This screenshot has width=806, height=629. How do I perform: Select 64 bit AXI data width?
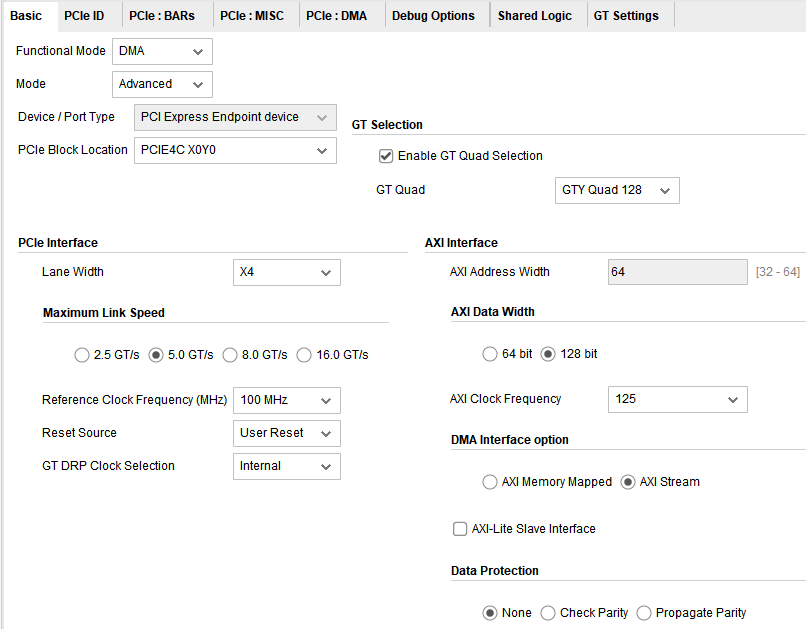coord(490,353)
